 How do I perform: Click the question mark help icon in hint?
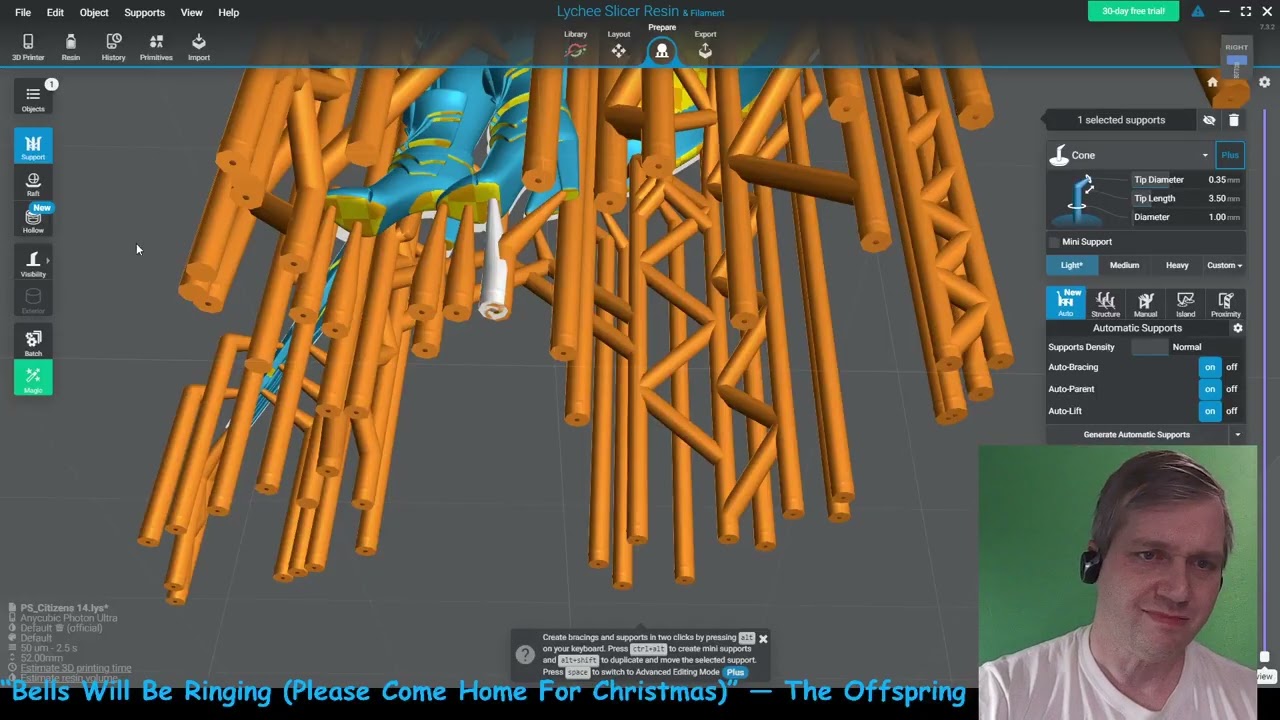point(525,655)
